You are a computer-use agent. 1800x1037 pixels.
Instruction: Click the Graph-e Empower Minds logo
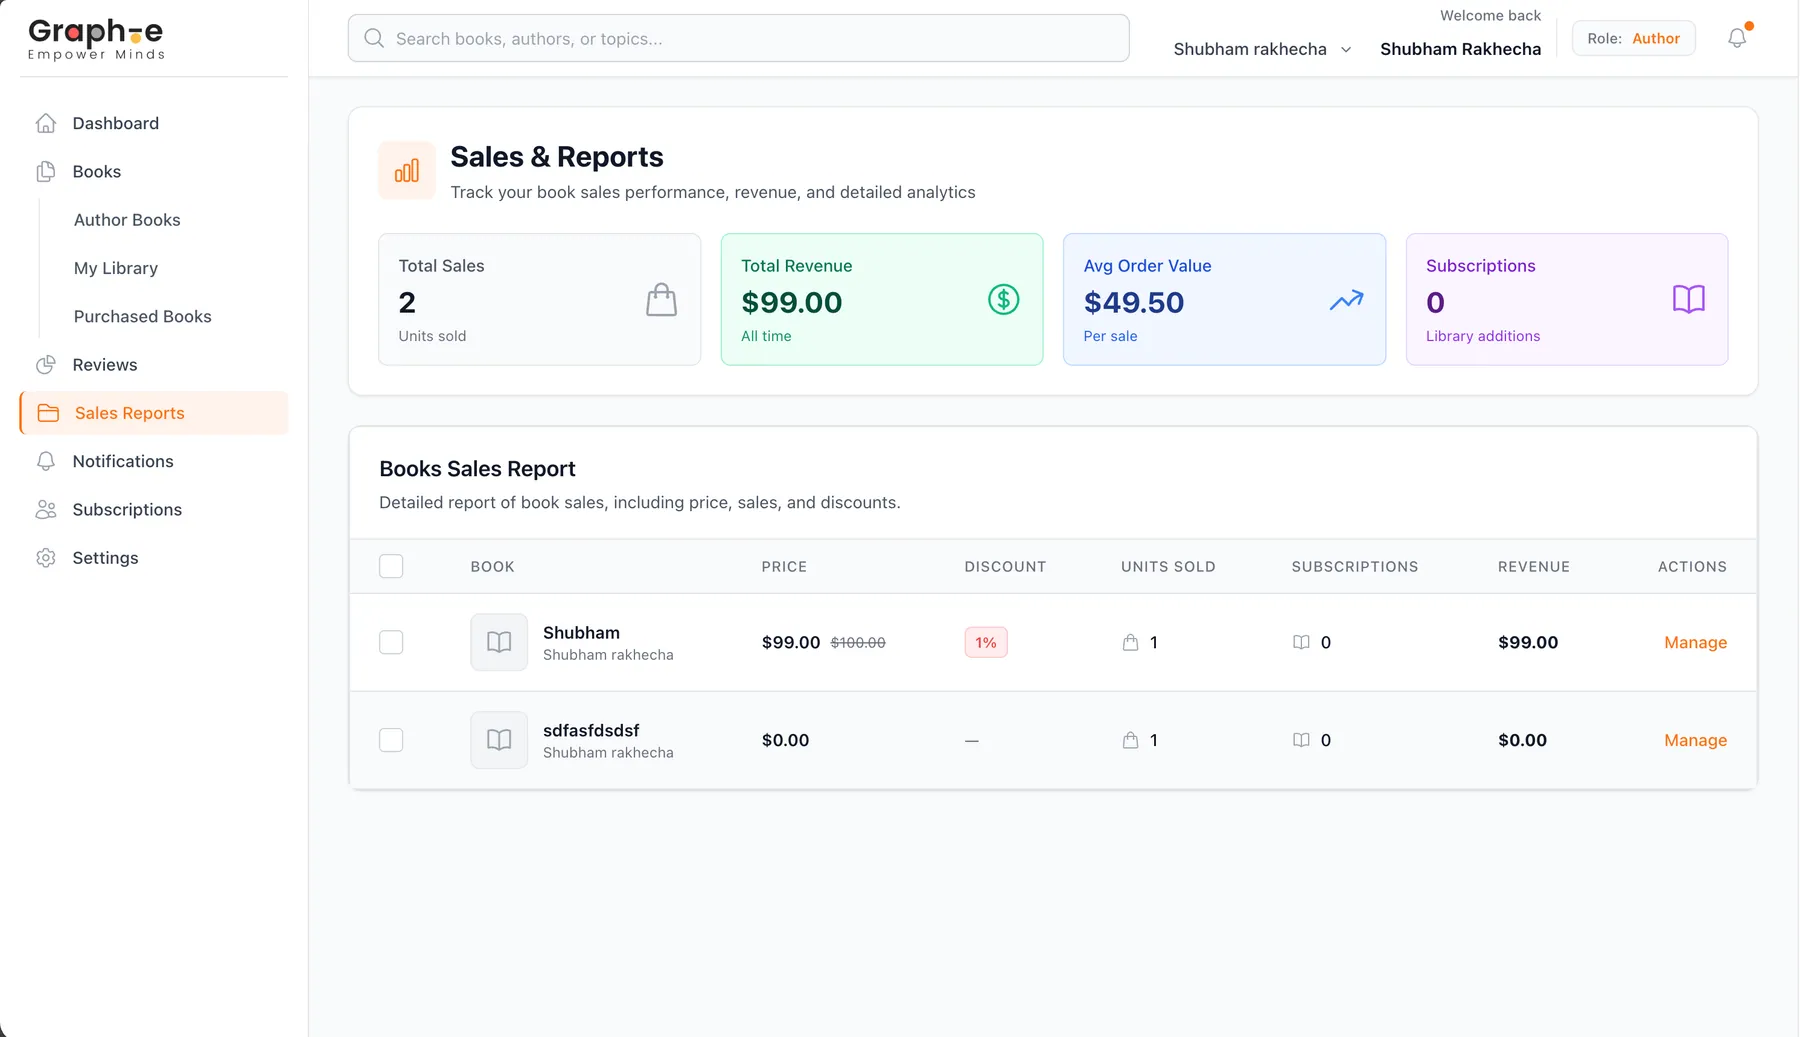96,39
